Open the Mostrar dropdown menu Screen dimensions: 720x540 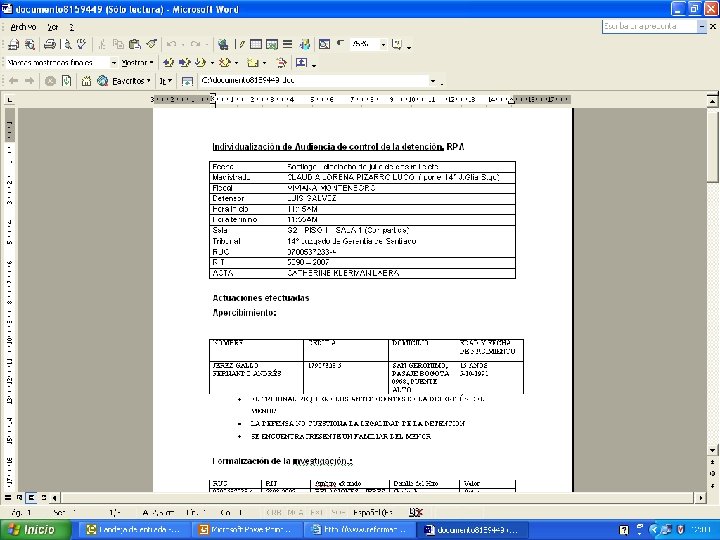coord(137,62)
